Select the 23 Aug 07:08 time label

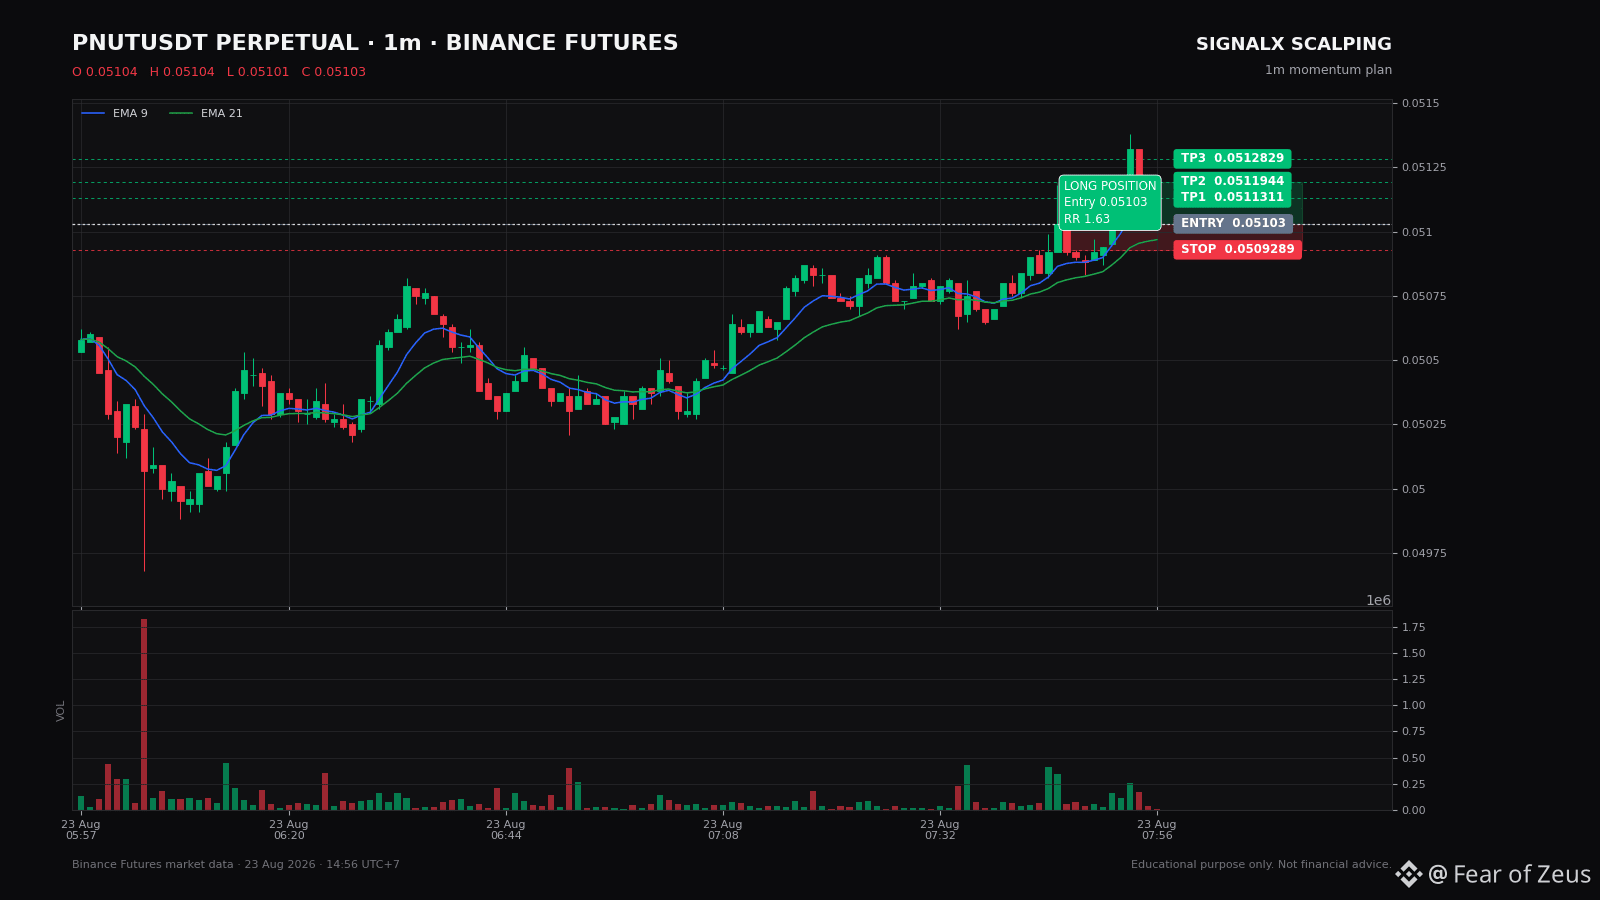(x=723, y=830)
